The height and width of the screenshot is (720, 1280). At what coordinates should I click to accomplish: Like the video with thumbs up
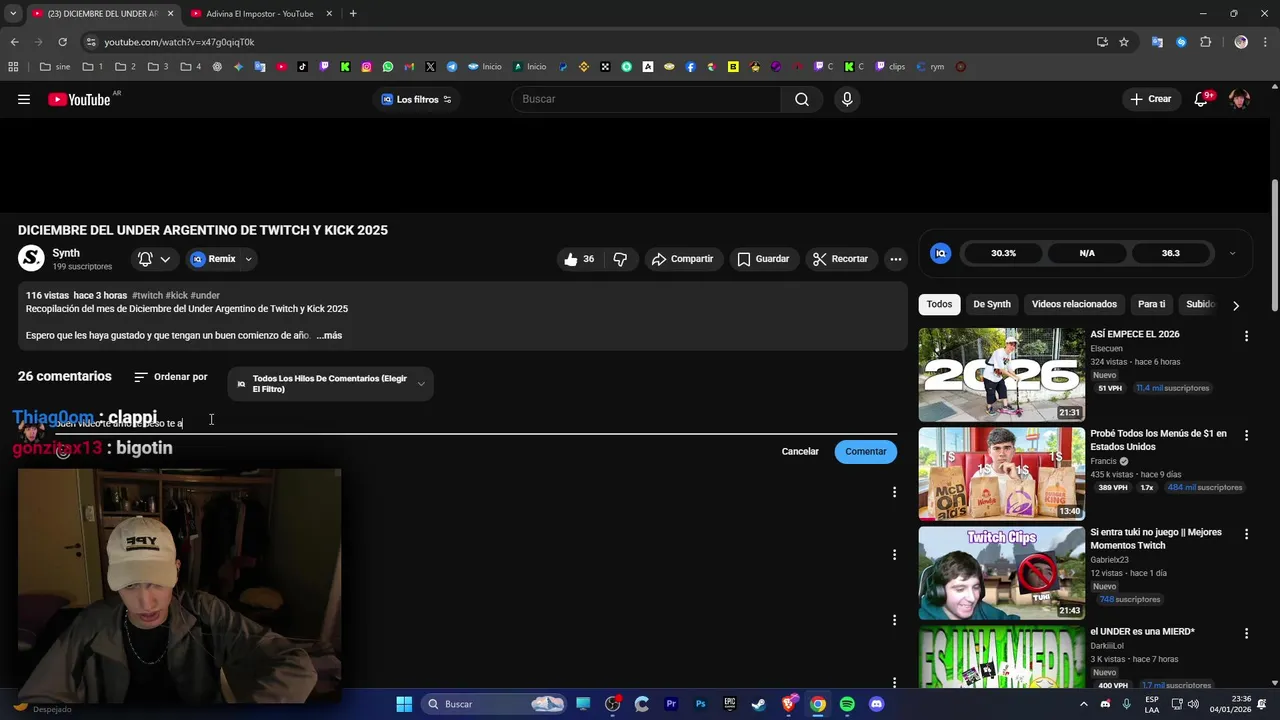click(579, 259)
